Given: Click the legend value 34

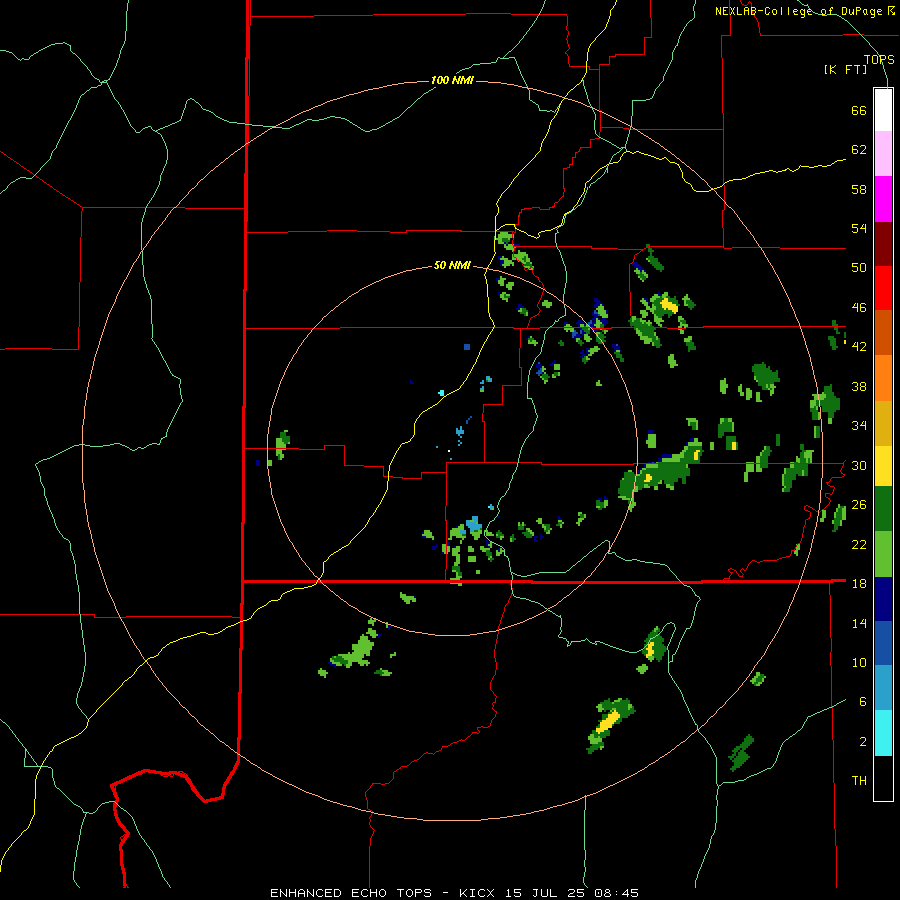Looking at the screenshot, I should click(859, 426).
